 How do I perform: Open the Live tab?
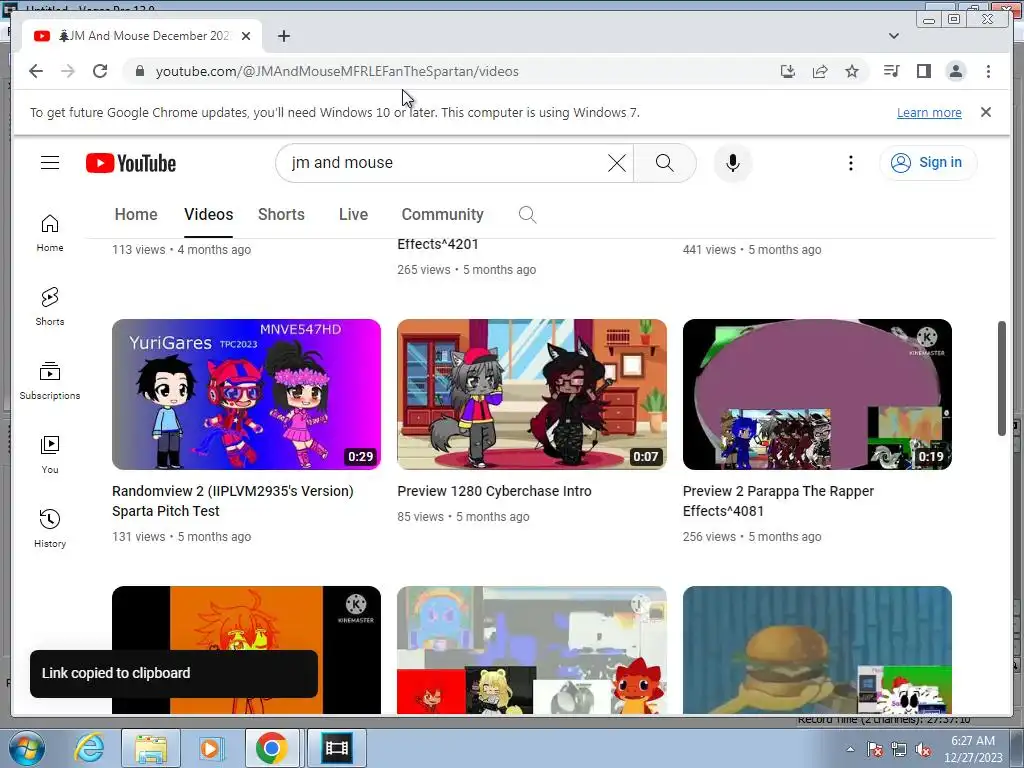coord(353,214)
